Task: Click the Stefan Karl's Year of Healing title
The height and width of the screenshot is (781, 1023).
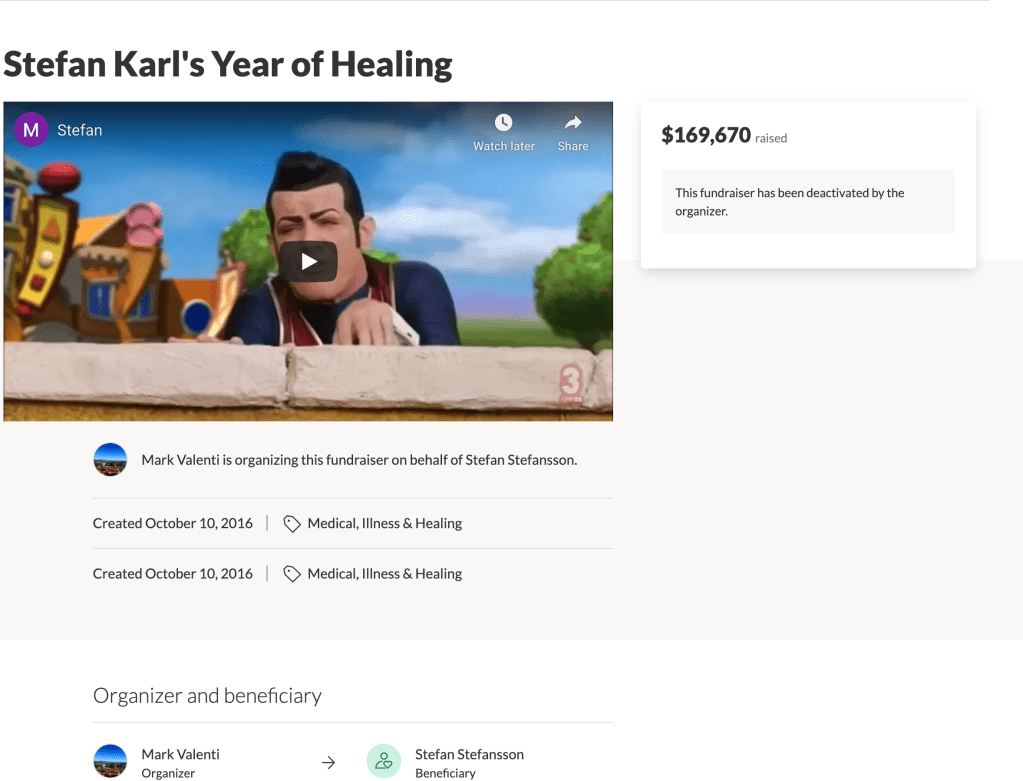Action: pos(228,64)
